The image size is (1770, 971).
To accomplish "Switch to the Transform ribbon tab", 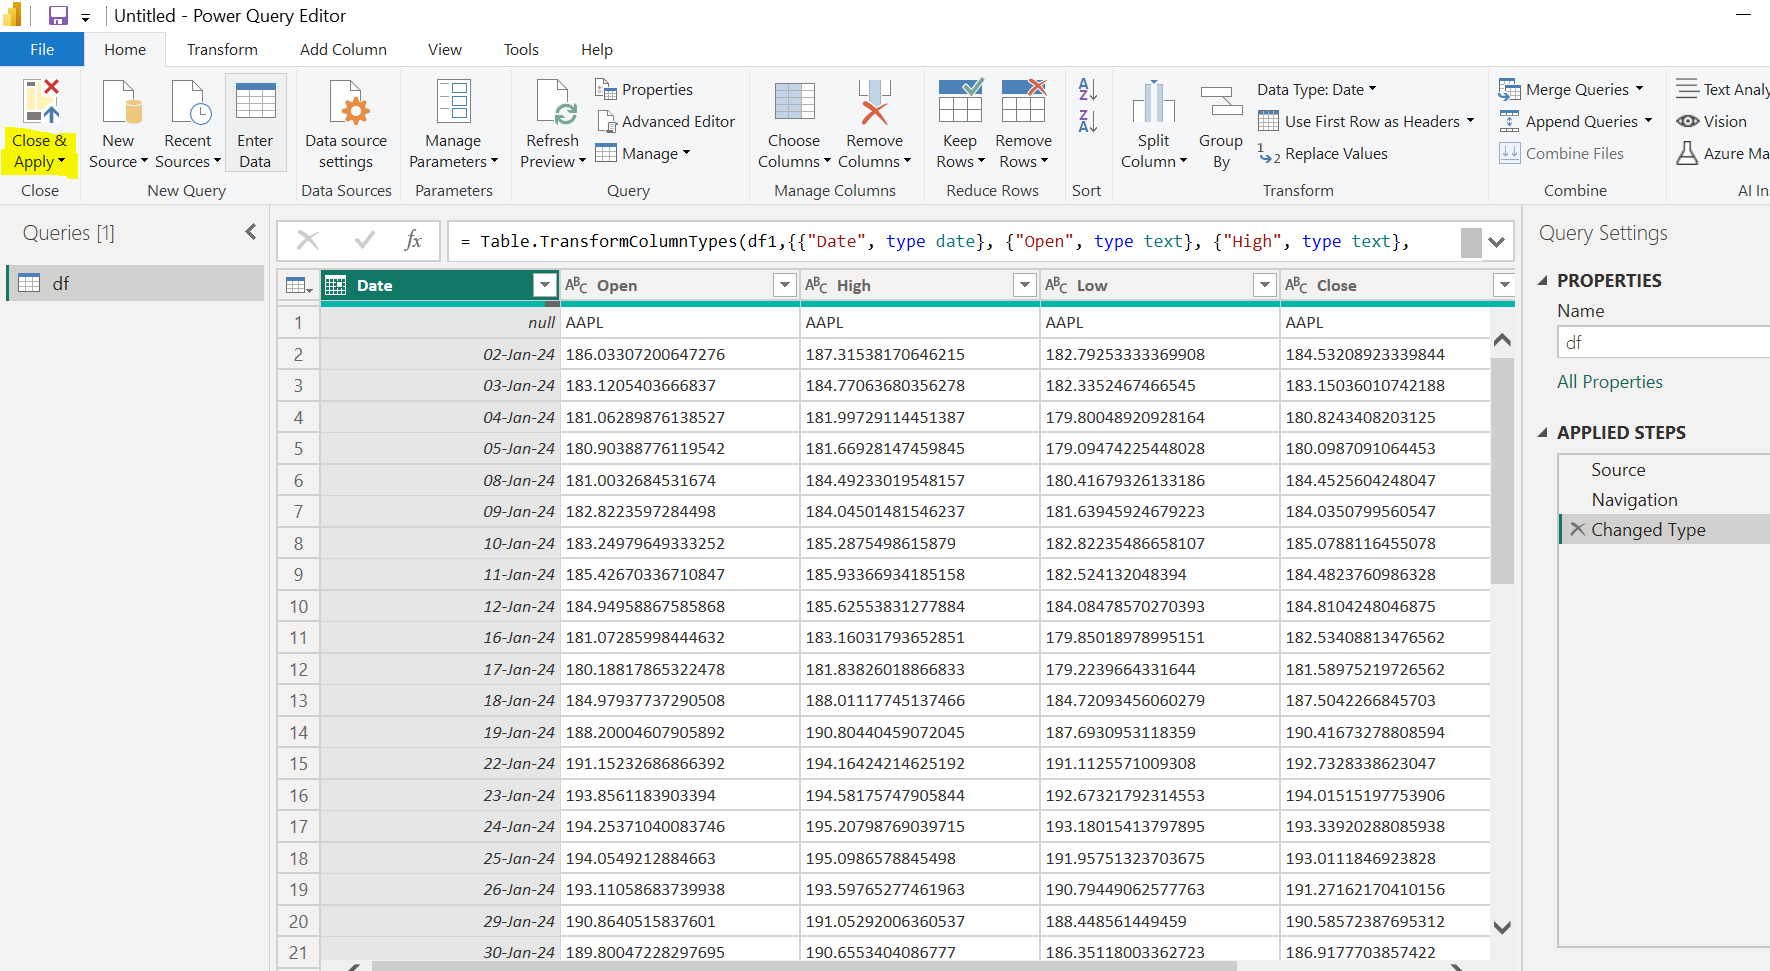I will tap(222, 49).
